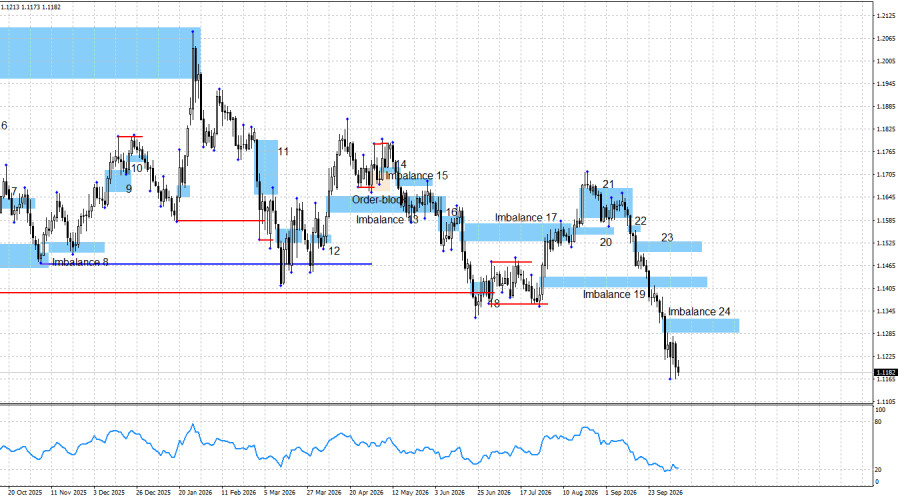The image size is (900, 500).
Task: Select zone label '10'
Action: (x=137, y=168)
